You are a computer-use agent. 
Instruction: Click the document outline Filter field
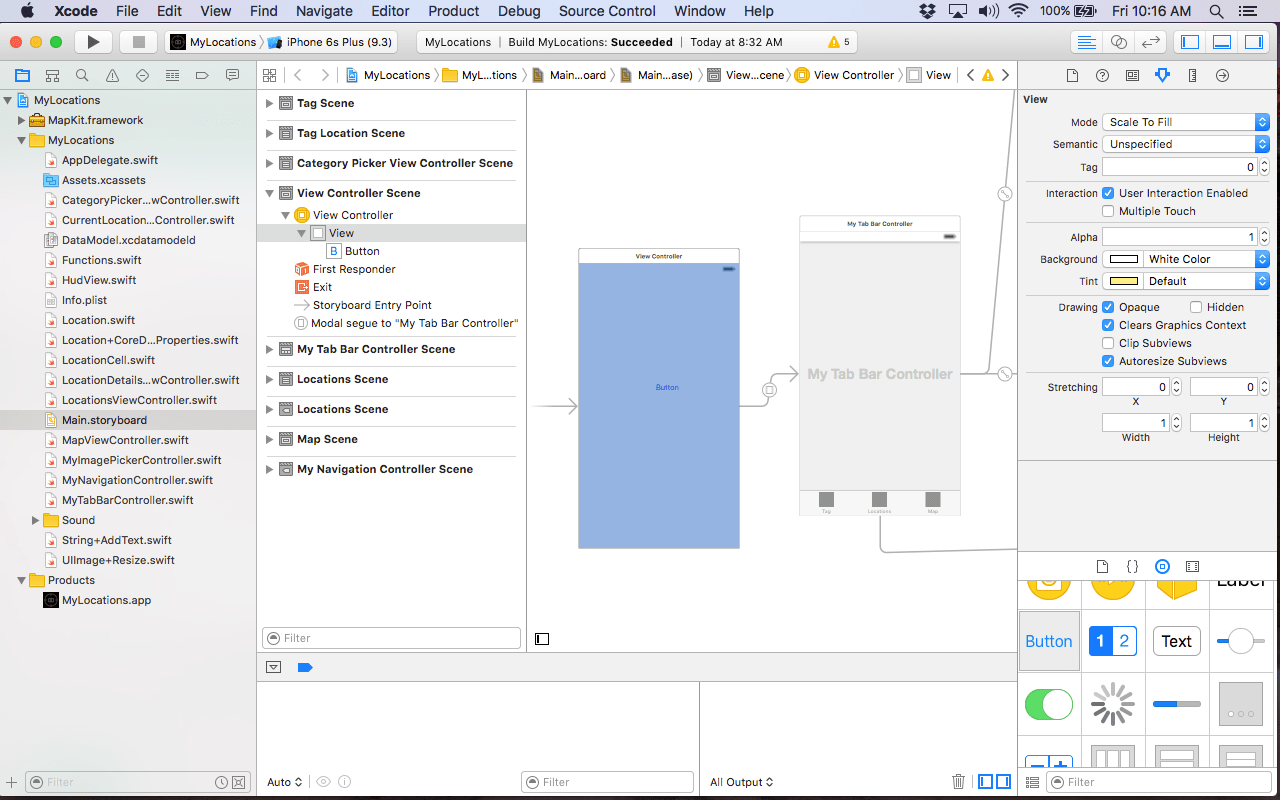tap(391, 638)
